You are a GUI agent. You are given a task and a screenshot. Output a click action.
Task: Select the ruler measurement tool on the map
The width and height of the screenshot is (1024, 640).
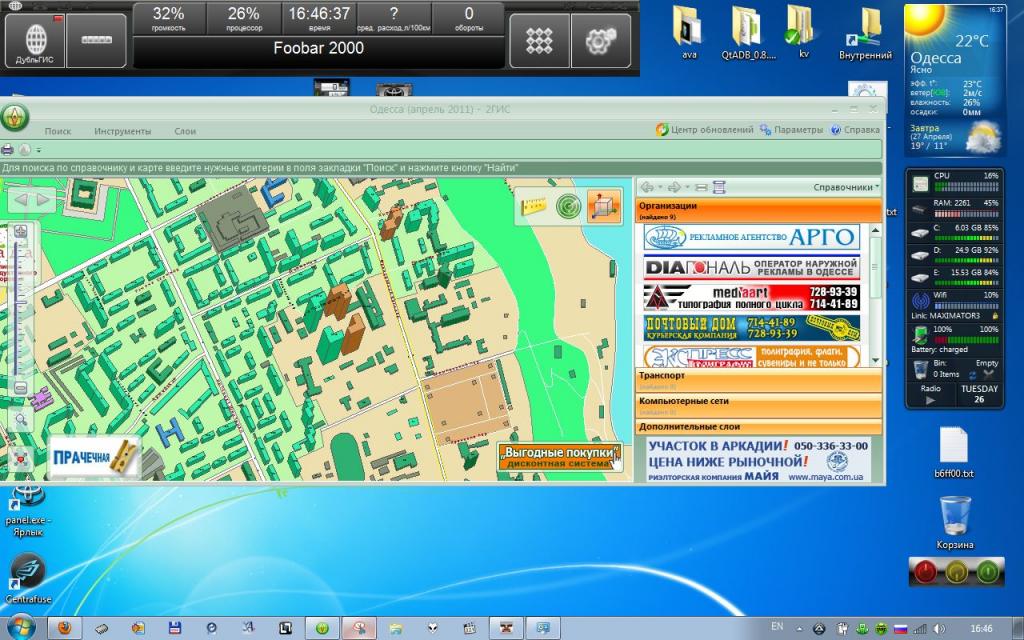536,205
